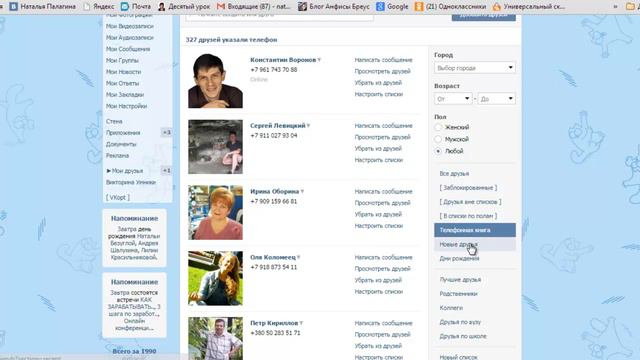Open Петр Кириллов profile photo
The height and width of the screenshot is (360, 640).
[x=215, y=338]
